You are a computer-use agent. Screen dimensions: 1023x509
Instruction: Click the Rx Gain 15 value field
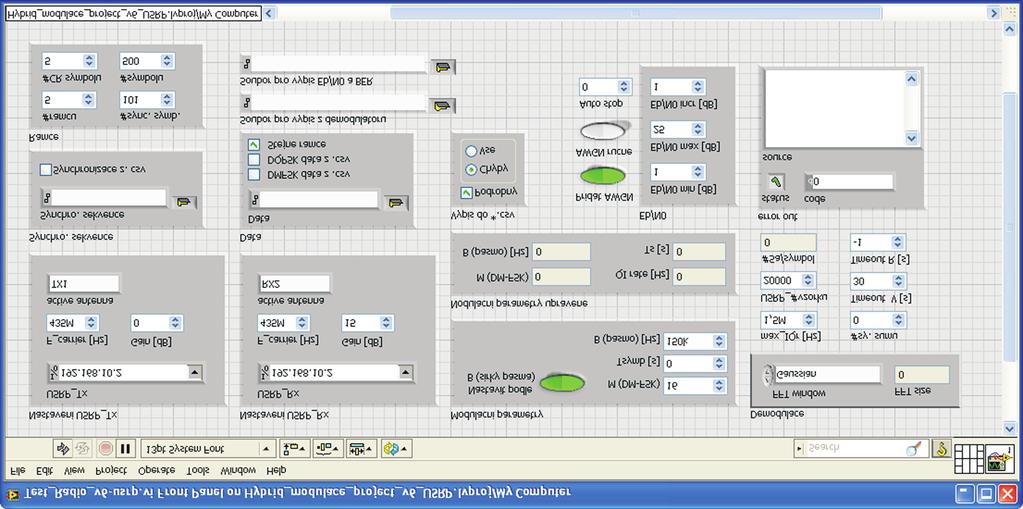(360, 322)
